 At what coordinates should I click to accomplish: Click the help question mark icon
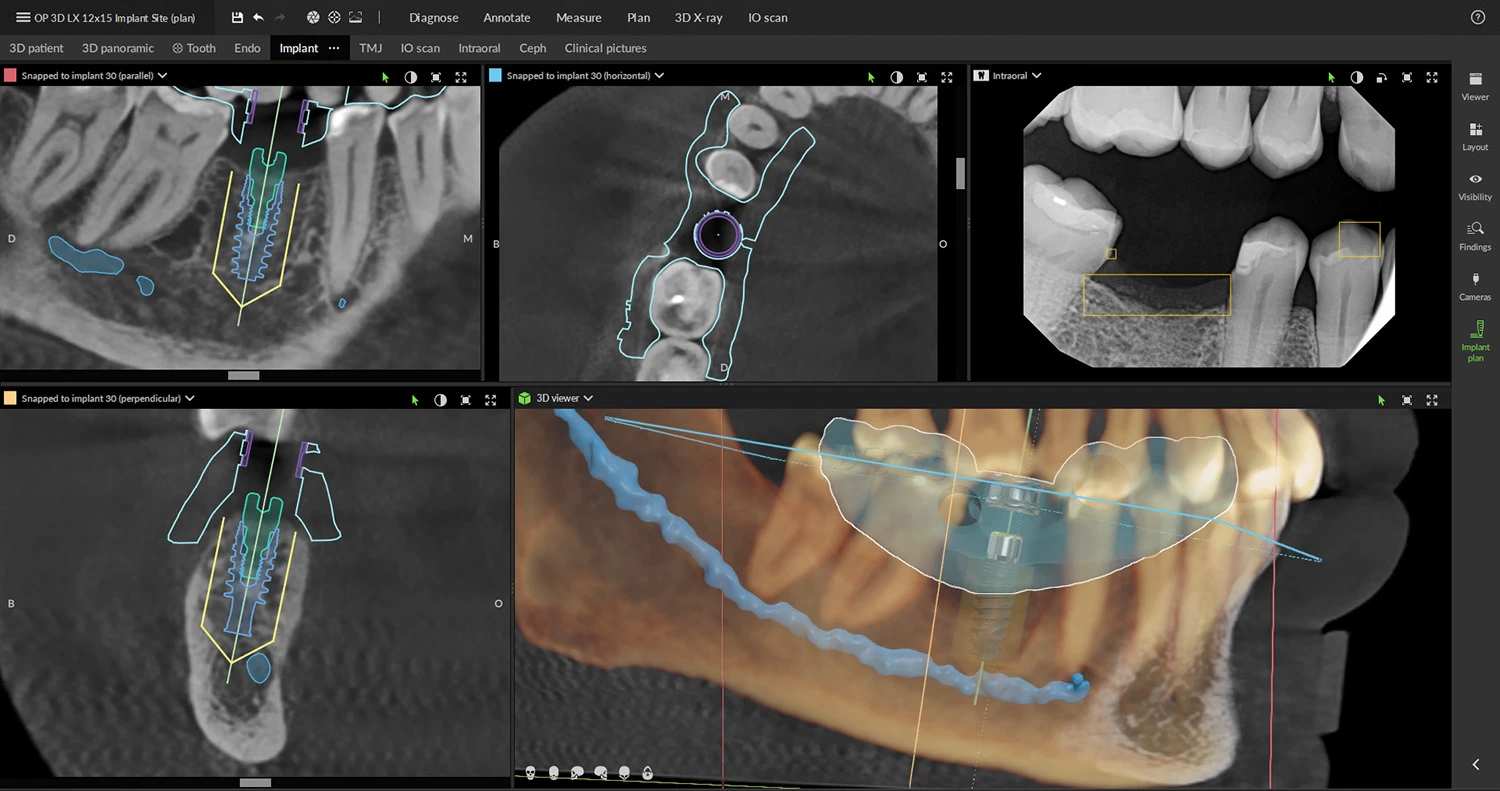[1477, 17]
